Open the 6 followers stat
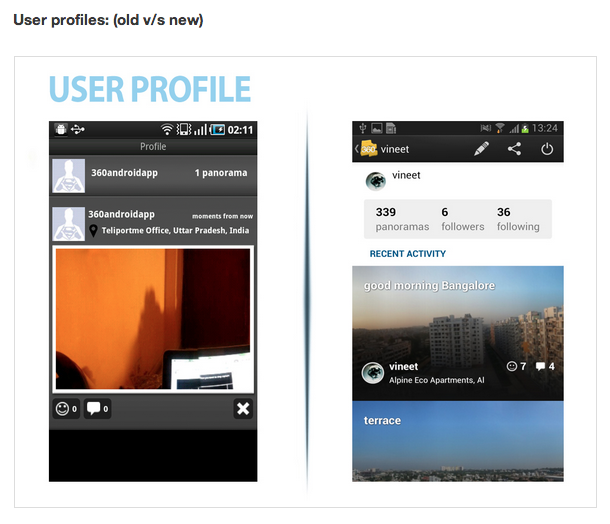Screen dimensions: 610x524 [x=463, y=219]
